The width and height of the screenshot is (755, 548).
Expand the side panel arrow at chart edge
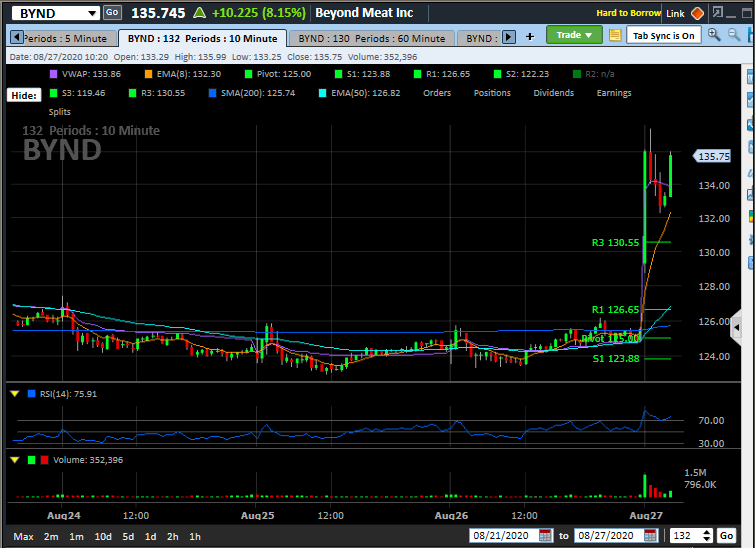point(736,328)
